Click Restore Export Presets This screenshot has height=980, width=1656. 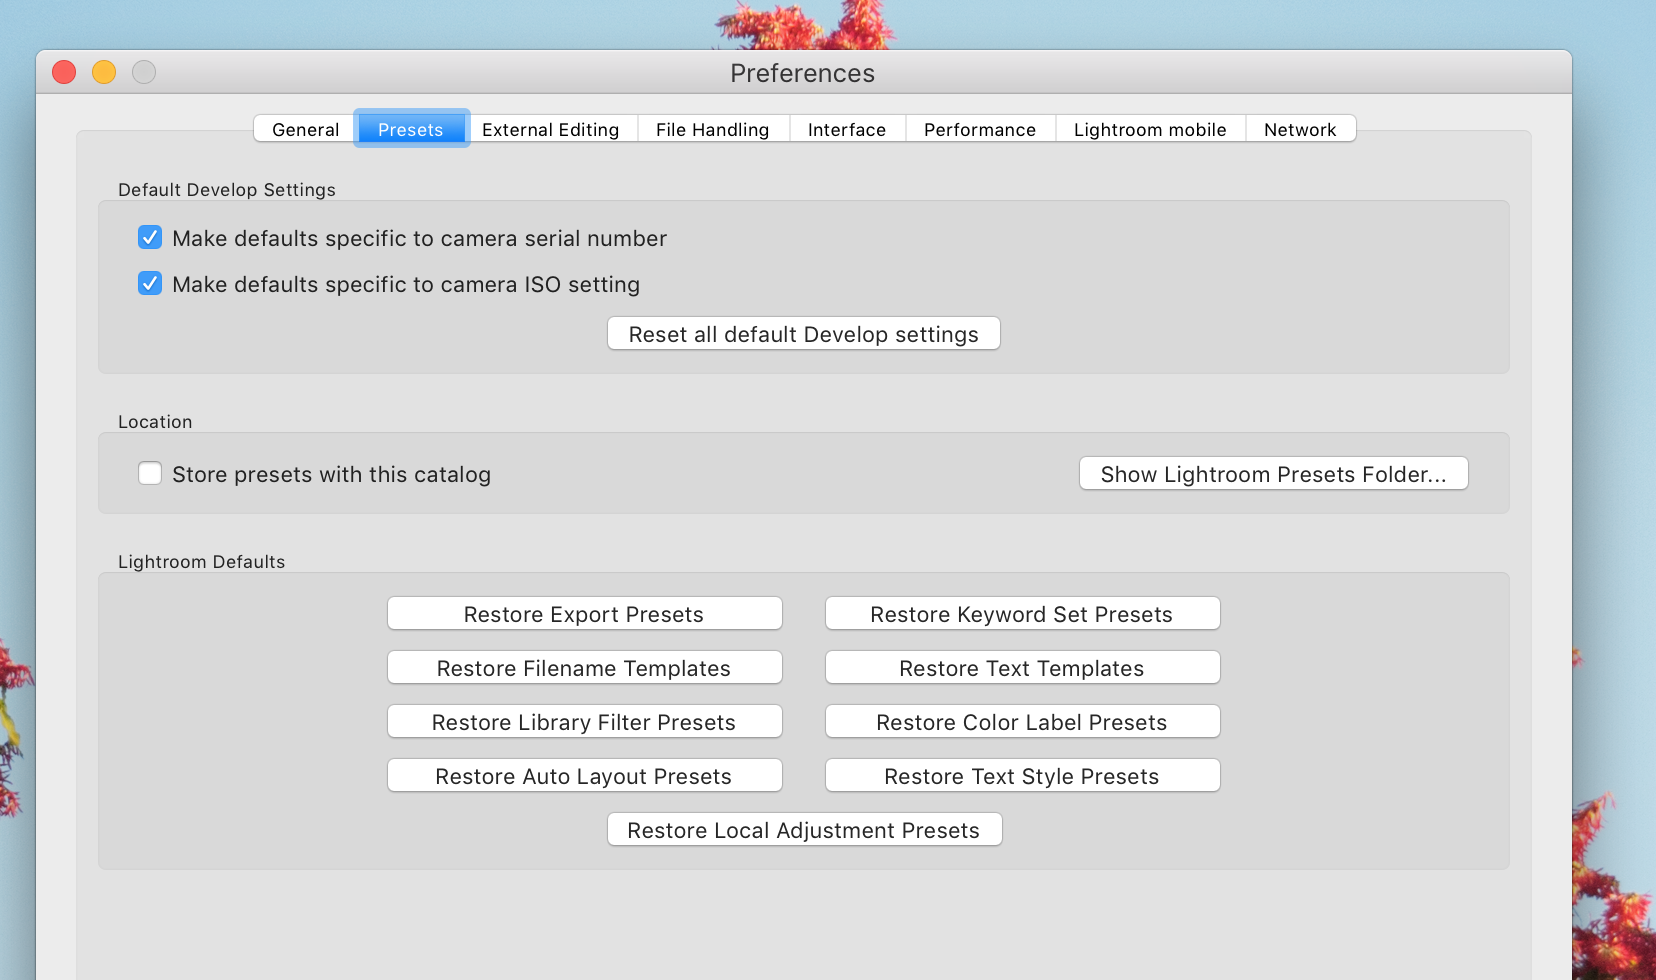point(585,614)
